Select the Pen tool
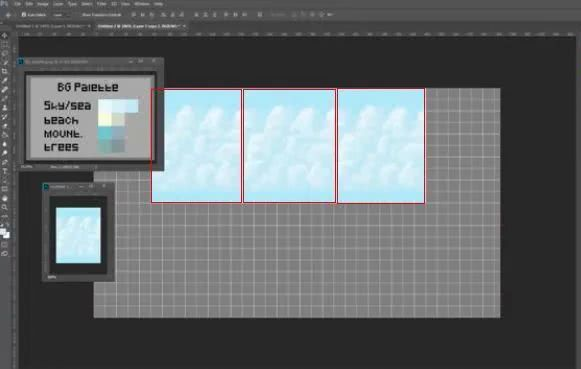581x369 pixels. click(x=5, y=162)
